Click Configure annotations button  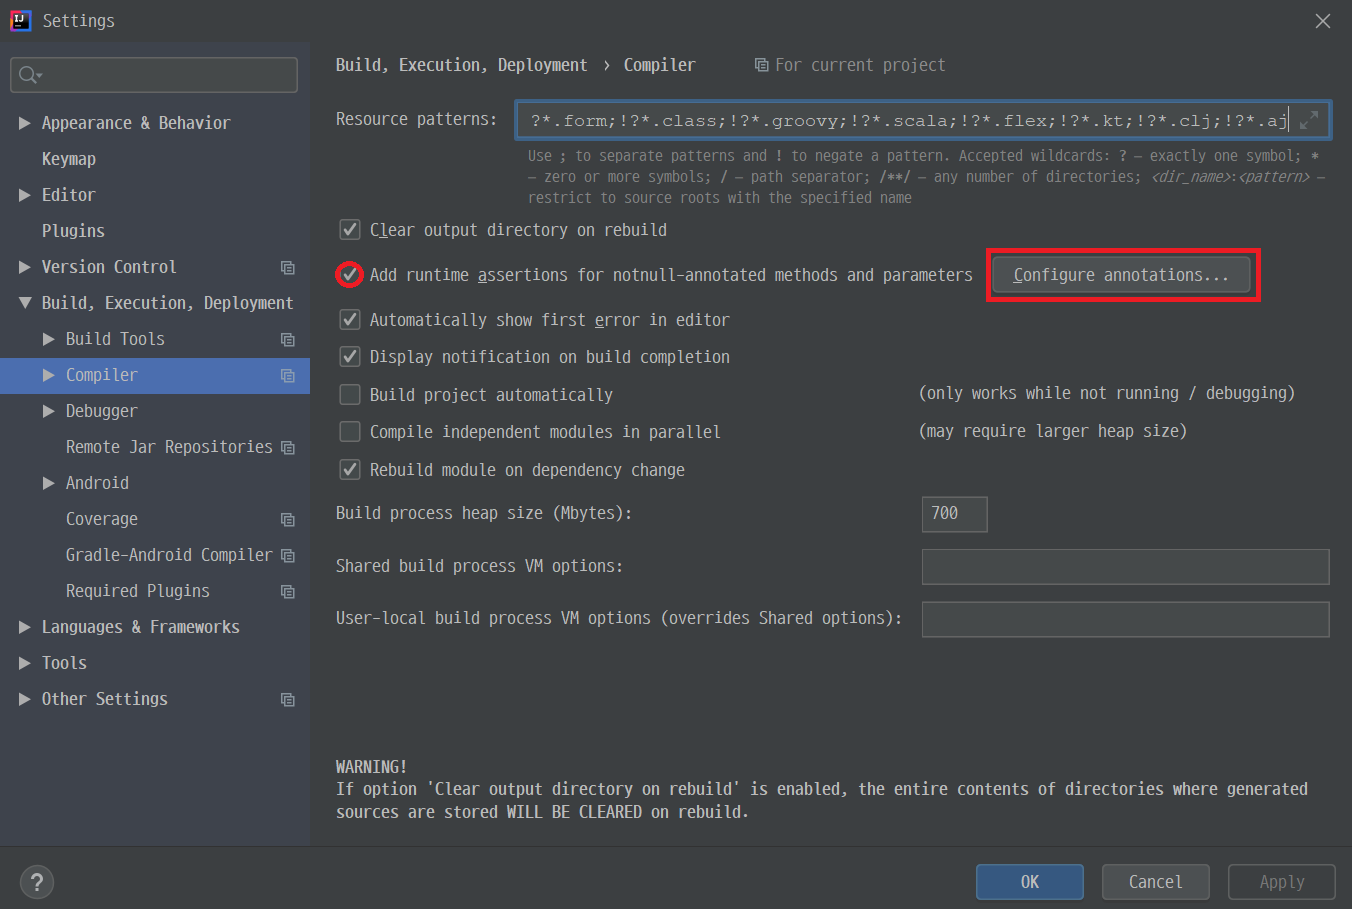(1121, 275)
